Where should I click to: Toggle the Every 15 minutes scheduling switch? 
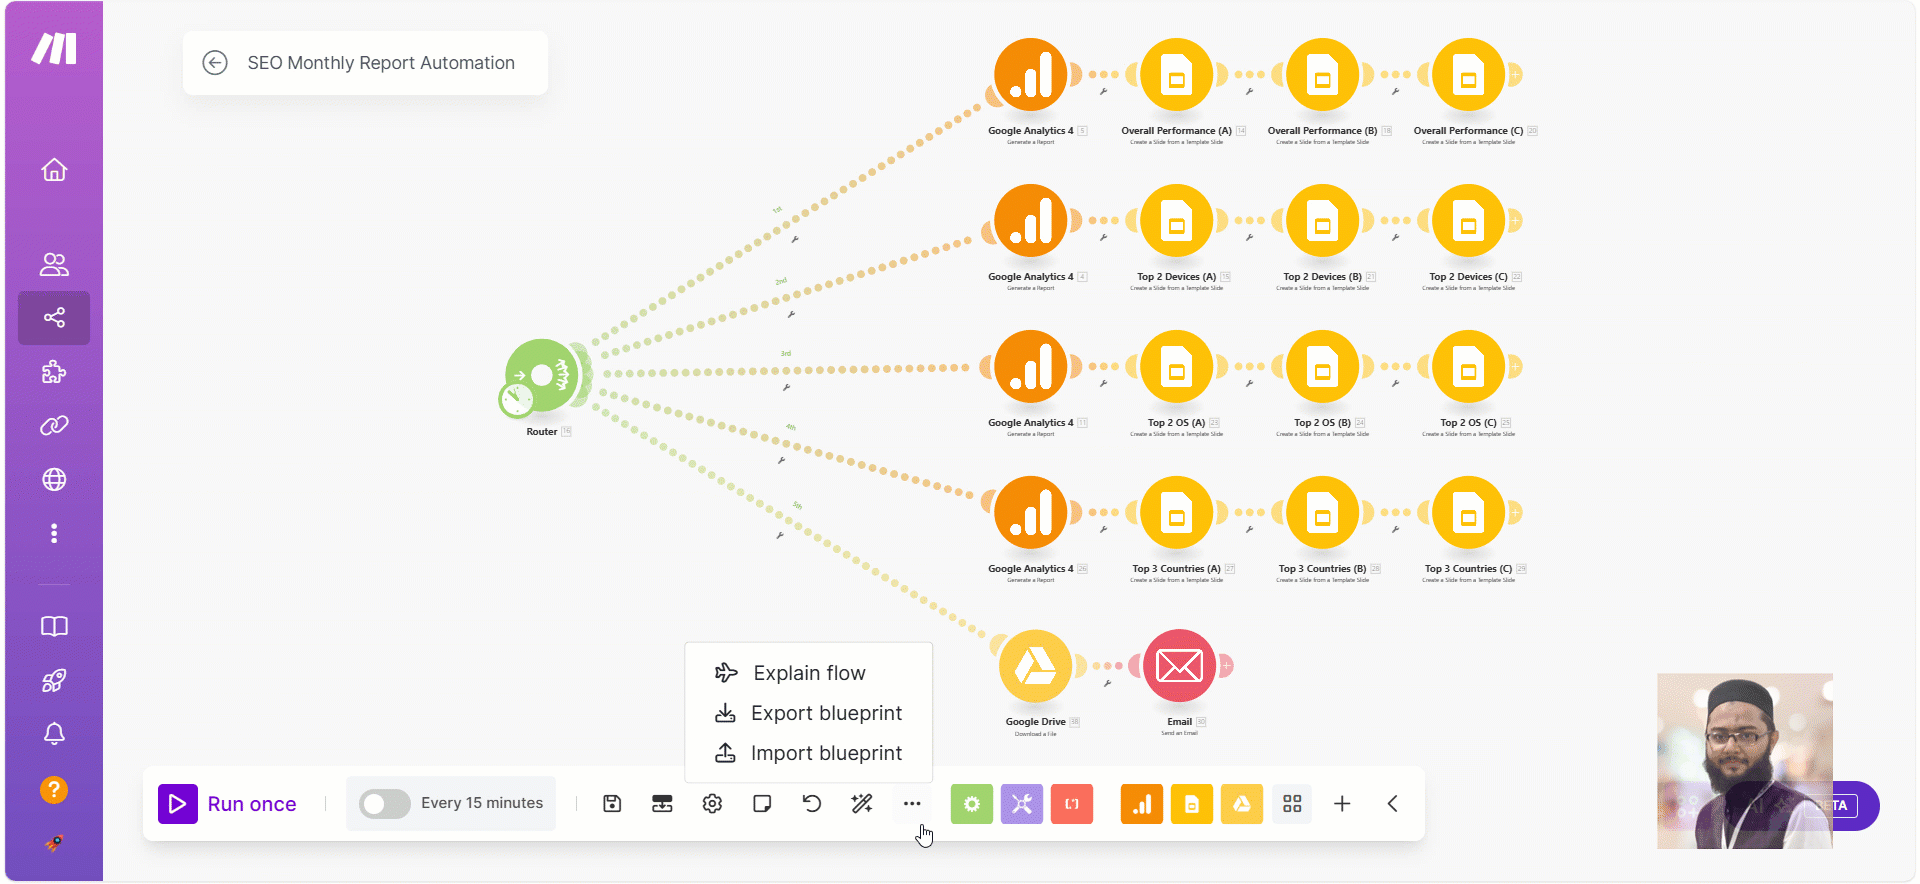click(385, 804)
